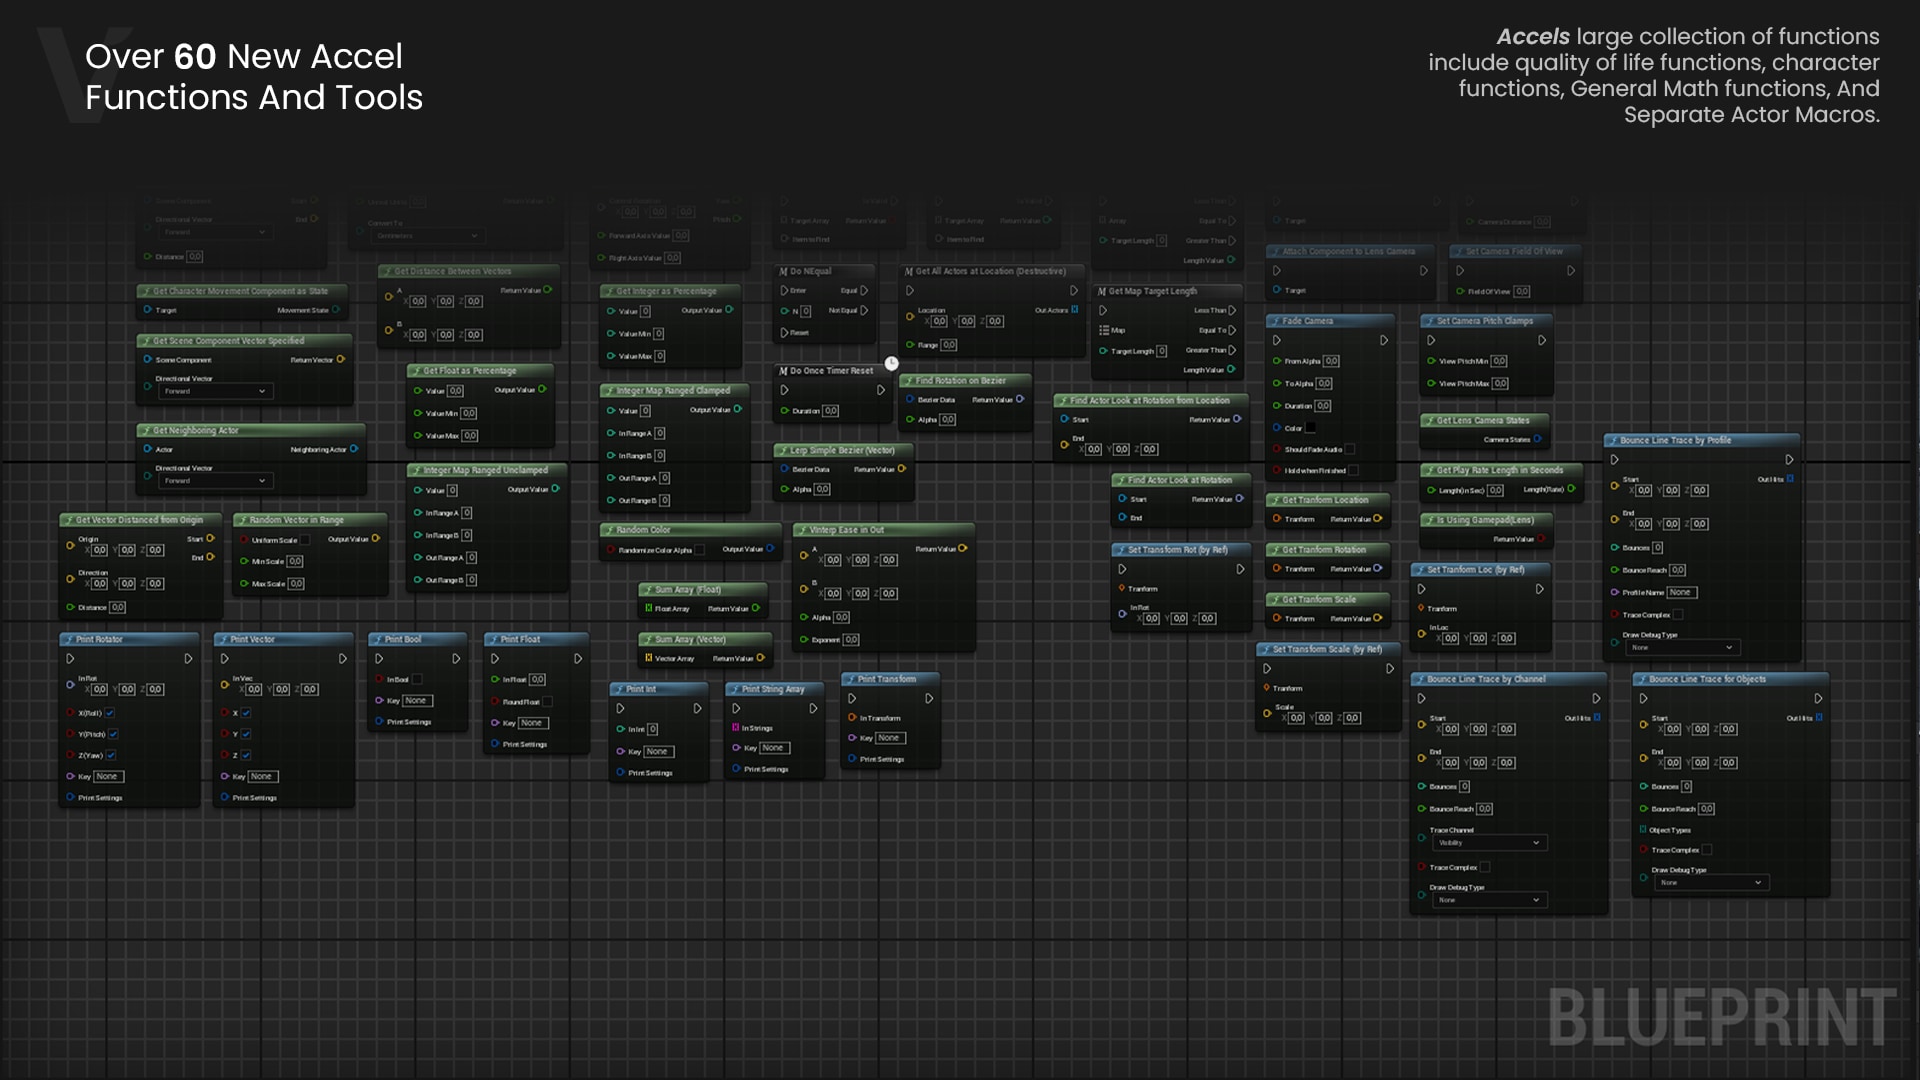Click the Transform pin on Get Tranform Rotation
This screenshot has height=1080, width=1920.
pos(1276,568)
